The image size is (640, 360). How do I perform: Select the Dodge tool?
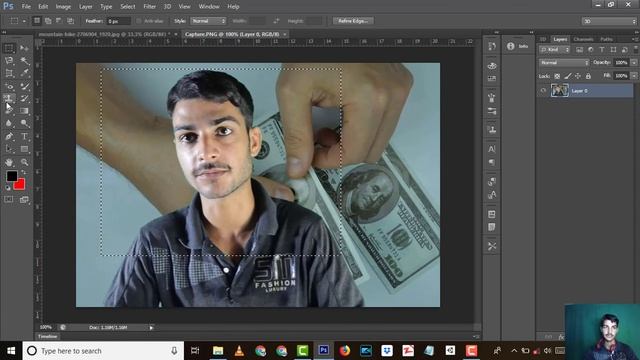tap(24, 123)
